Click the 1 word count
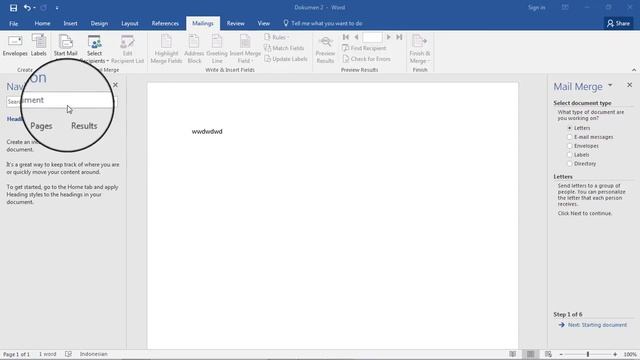Viewport: 640px width, 360px height. point(47,354)
